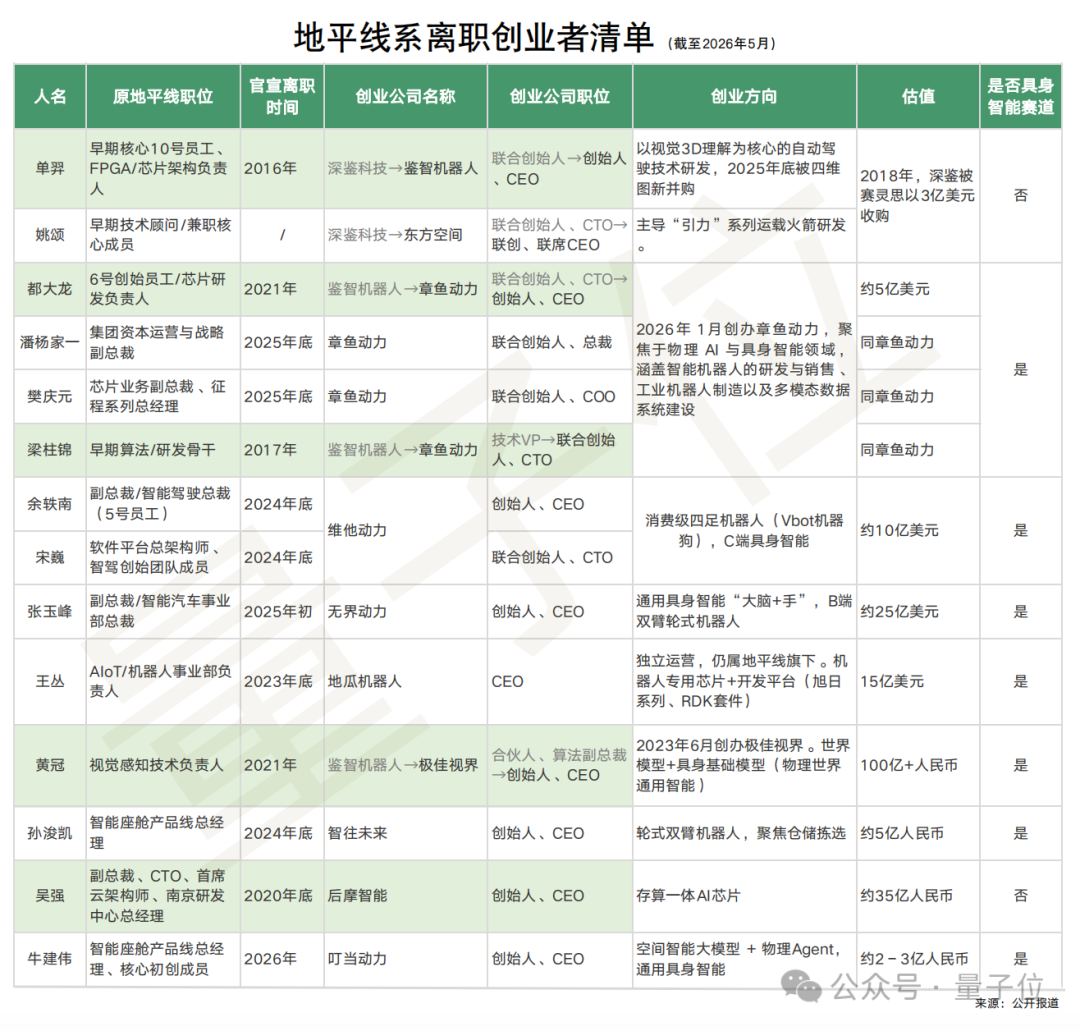The height and width of the screenshot is (1031, 1080).
Task: Click the valuation 100亿+人民币
Action: (908, 765)
